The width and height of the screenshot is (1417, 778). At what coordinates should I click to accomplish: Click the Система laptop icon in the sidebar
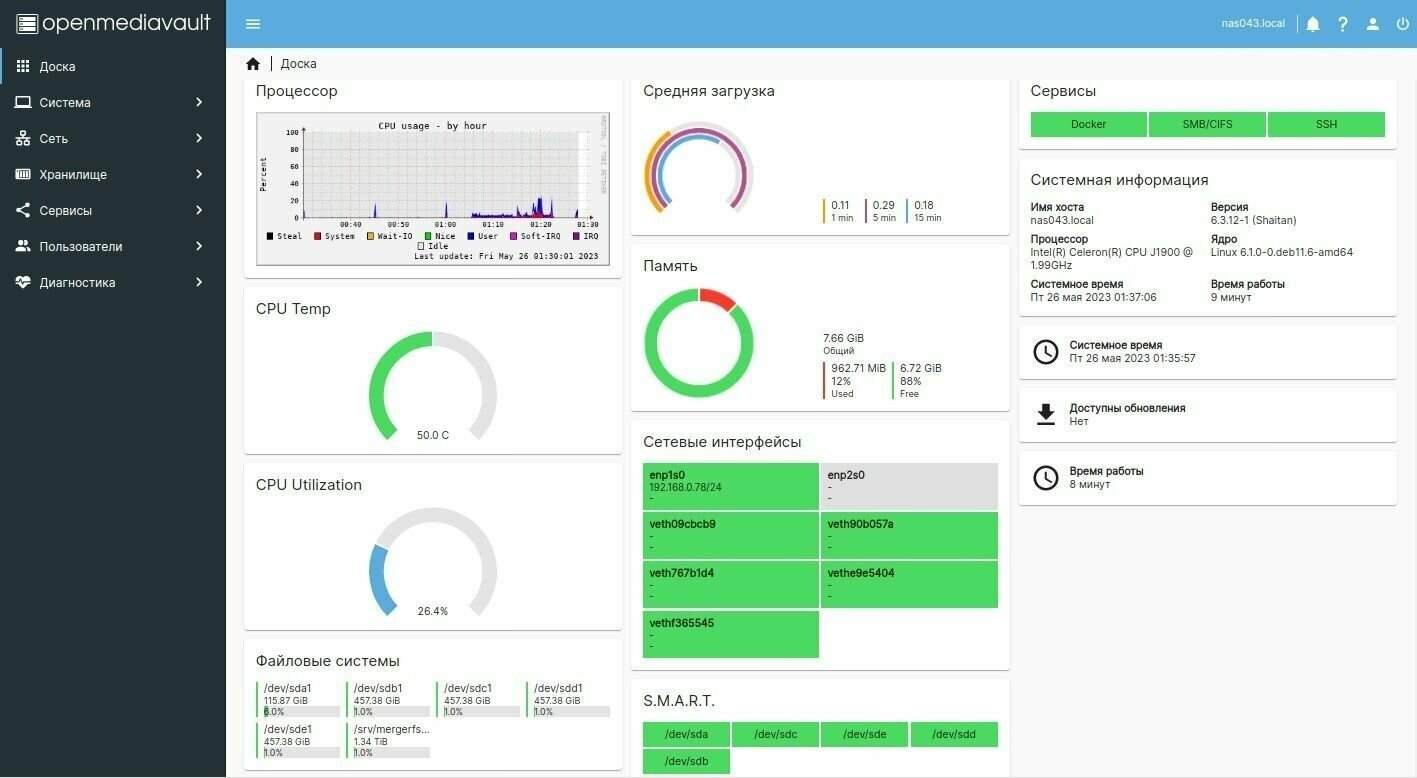point(23,102)
